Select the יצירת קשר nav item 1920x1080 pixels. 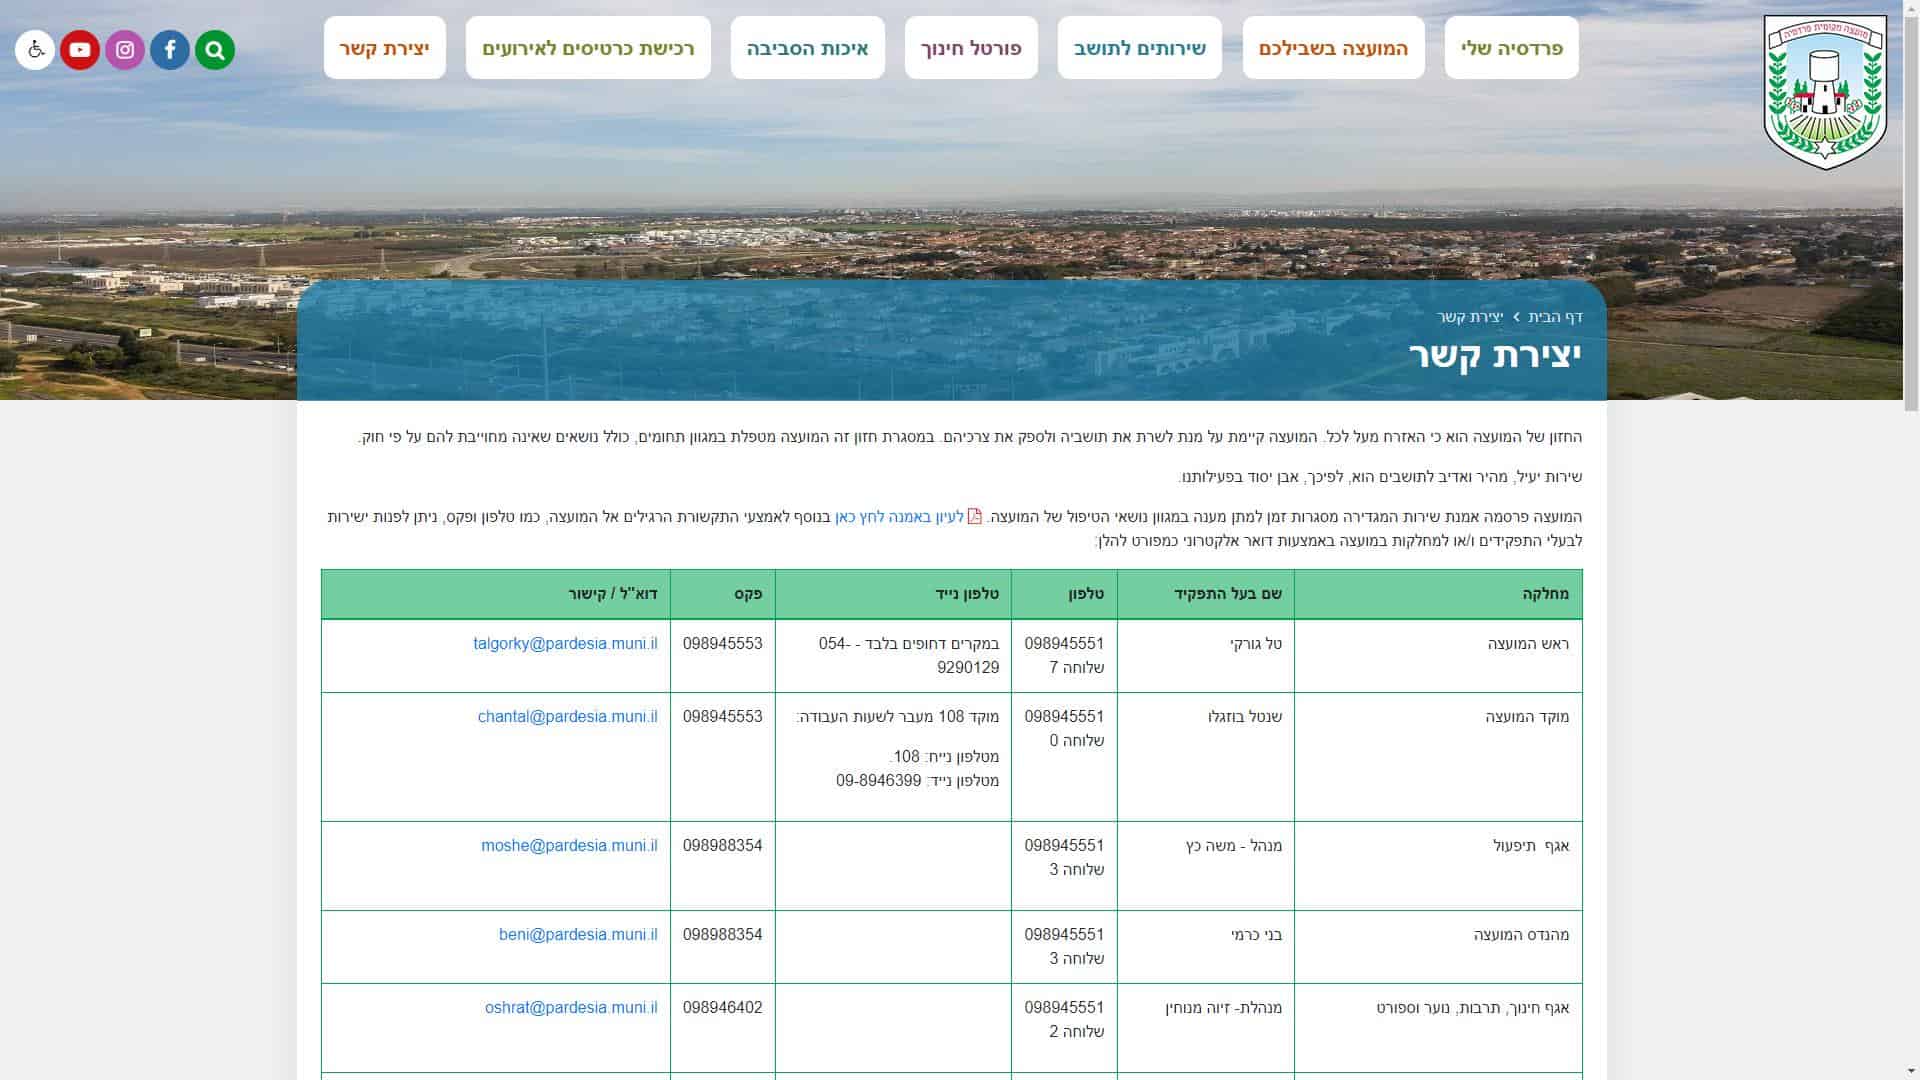click(384, 48)
